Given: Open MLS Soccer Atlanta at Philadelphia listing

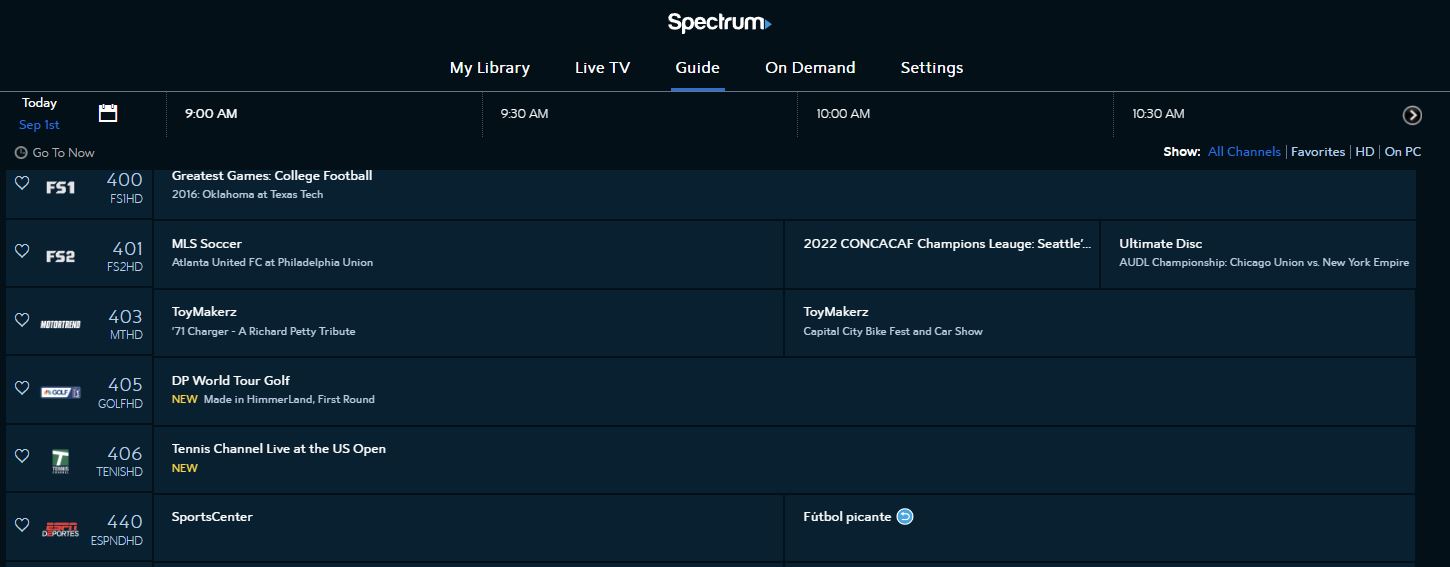Looking at the screenshot, I should point(469,255).
